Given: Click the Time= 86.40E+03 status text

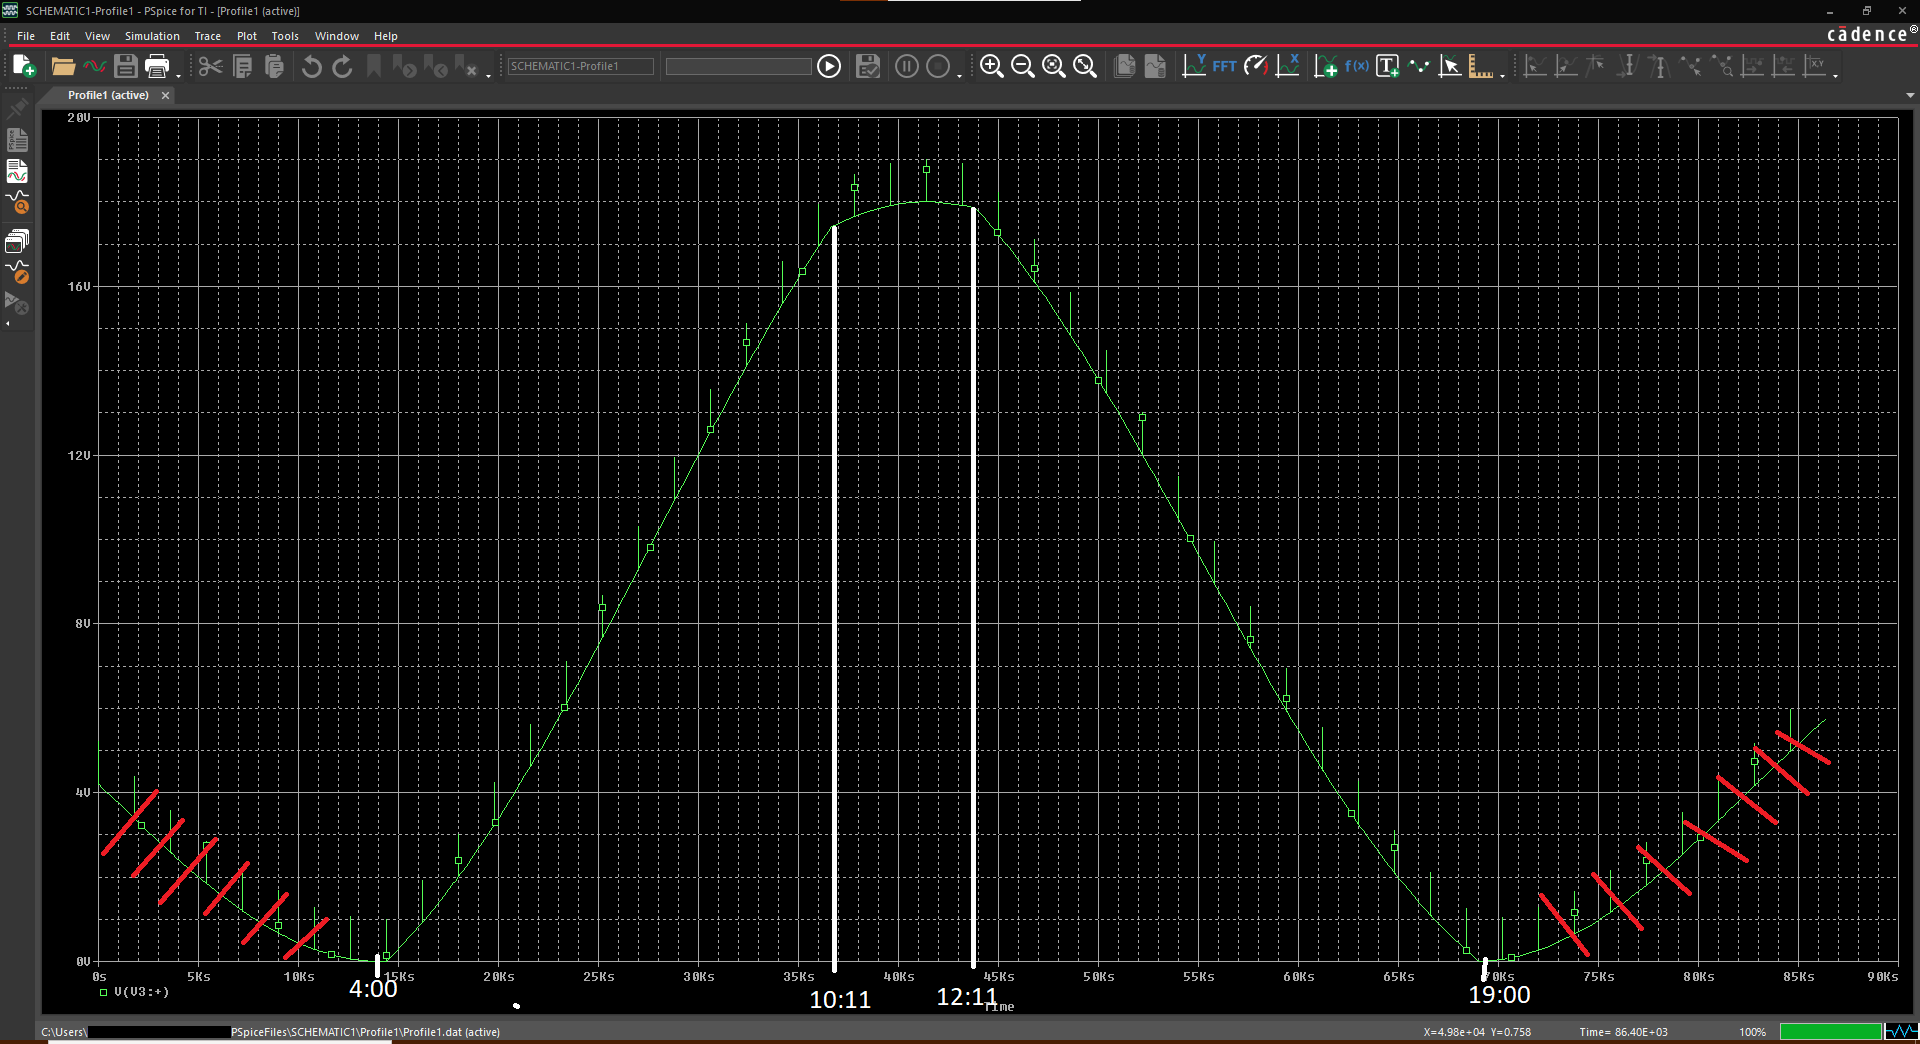Looking at the screenshot, I should tap(1623, 1032).
